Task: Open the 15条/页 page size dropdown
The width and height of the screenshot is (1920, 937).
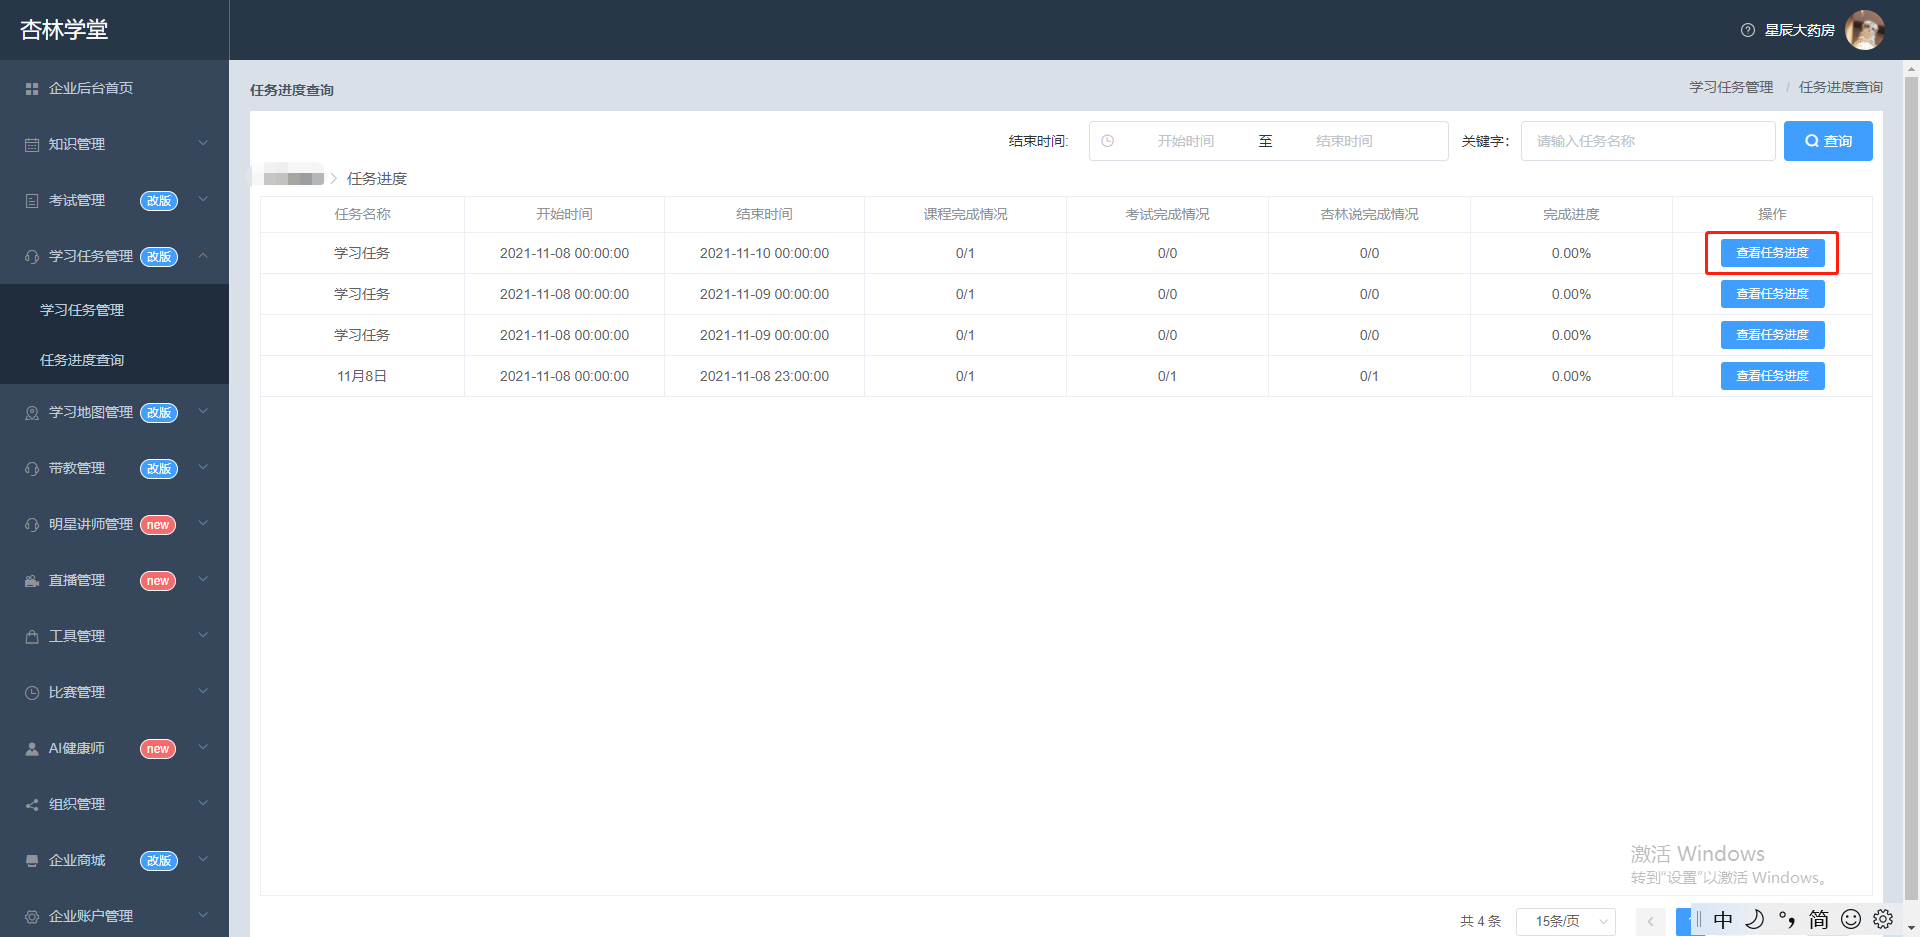Action: pyautogui.click(x=1566, y=921)
